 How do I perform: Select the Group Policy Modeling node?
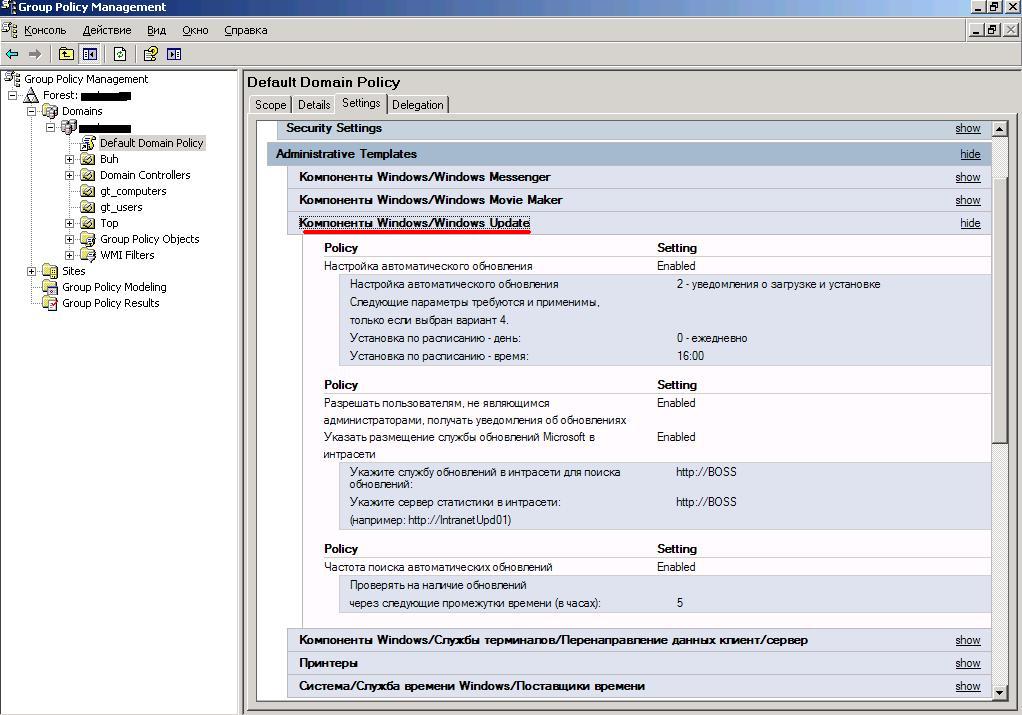[114, 287]
